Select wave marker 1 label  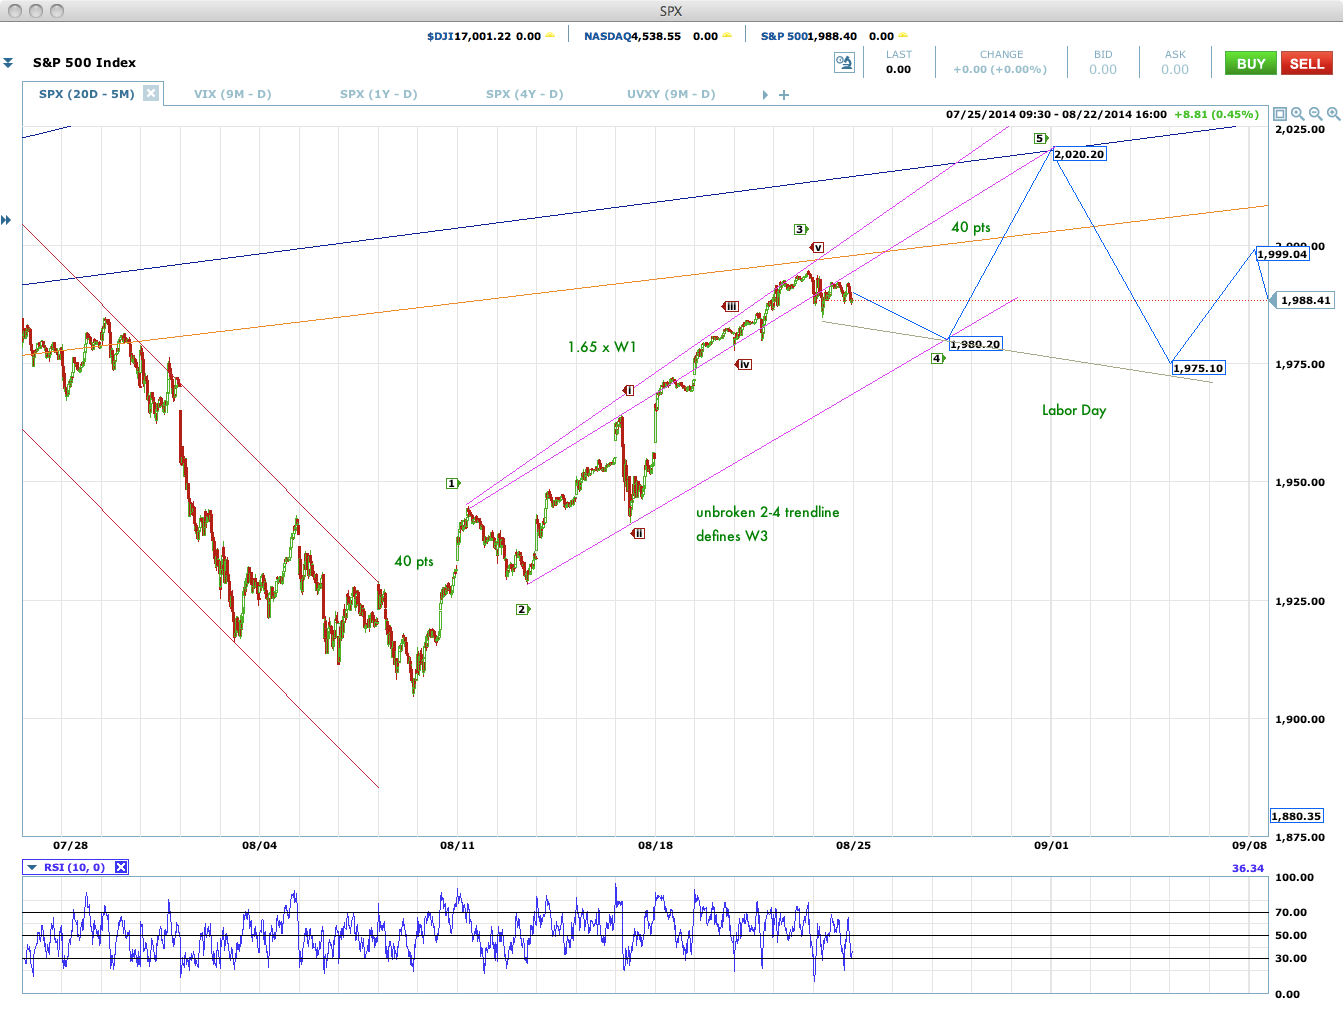452,483
